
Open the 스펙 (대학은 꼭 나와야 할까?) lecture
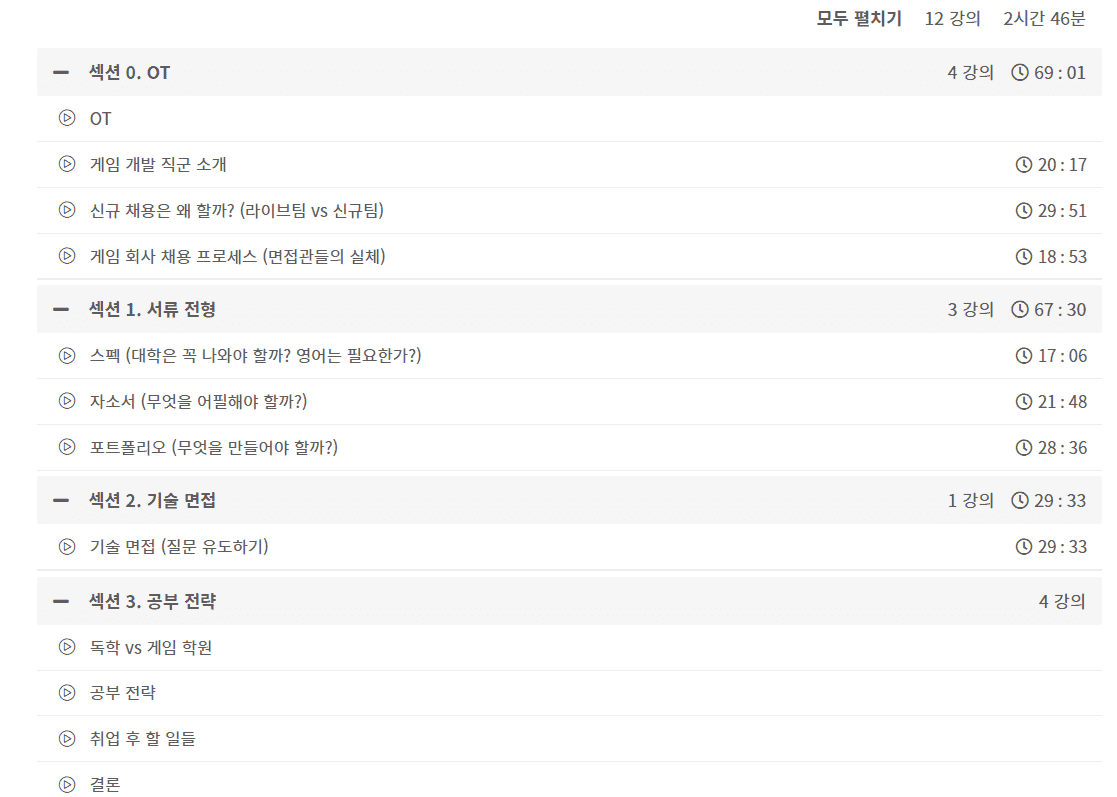tap(255, 355)
